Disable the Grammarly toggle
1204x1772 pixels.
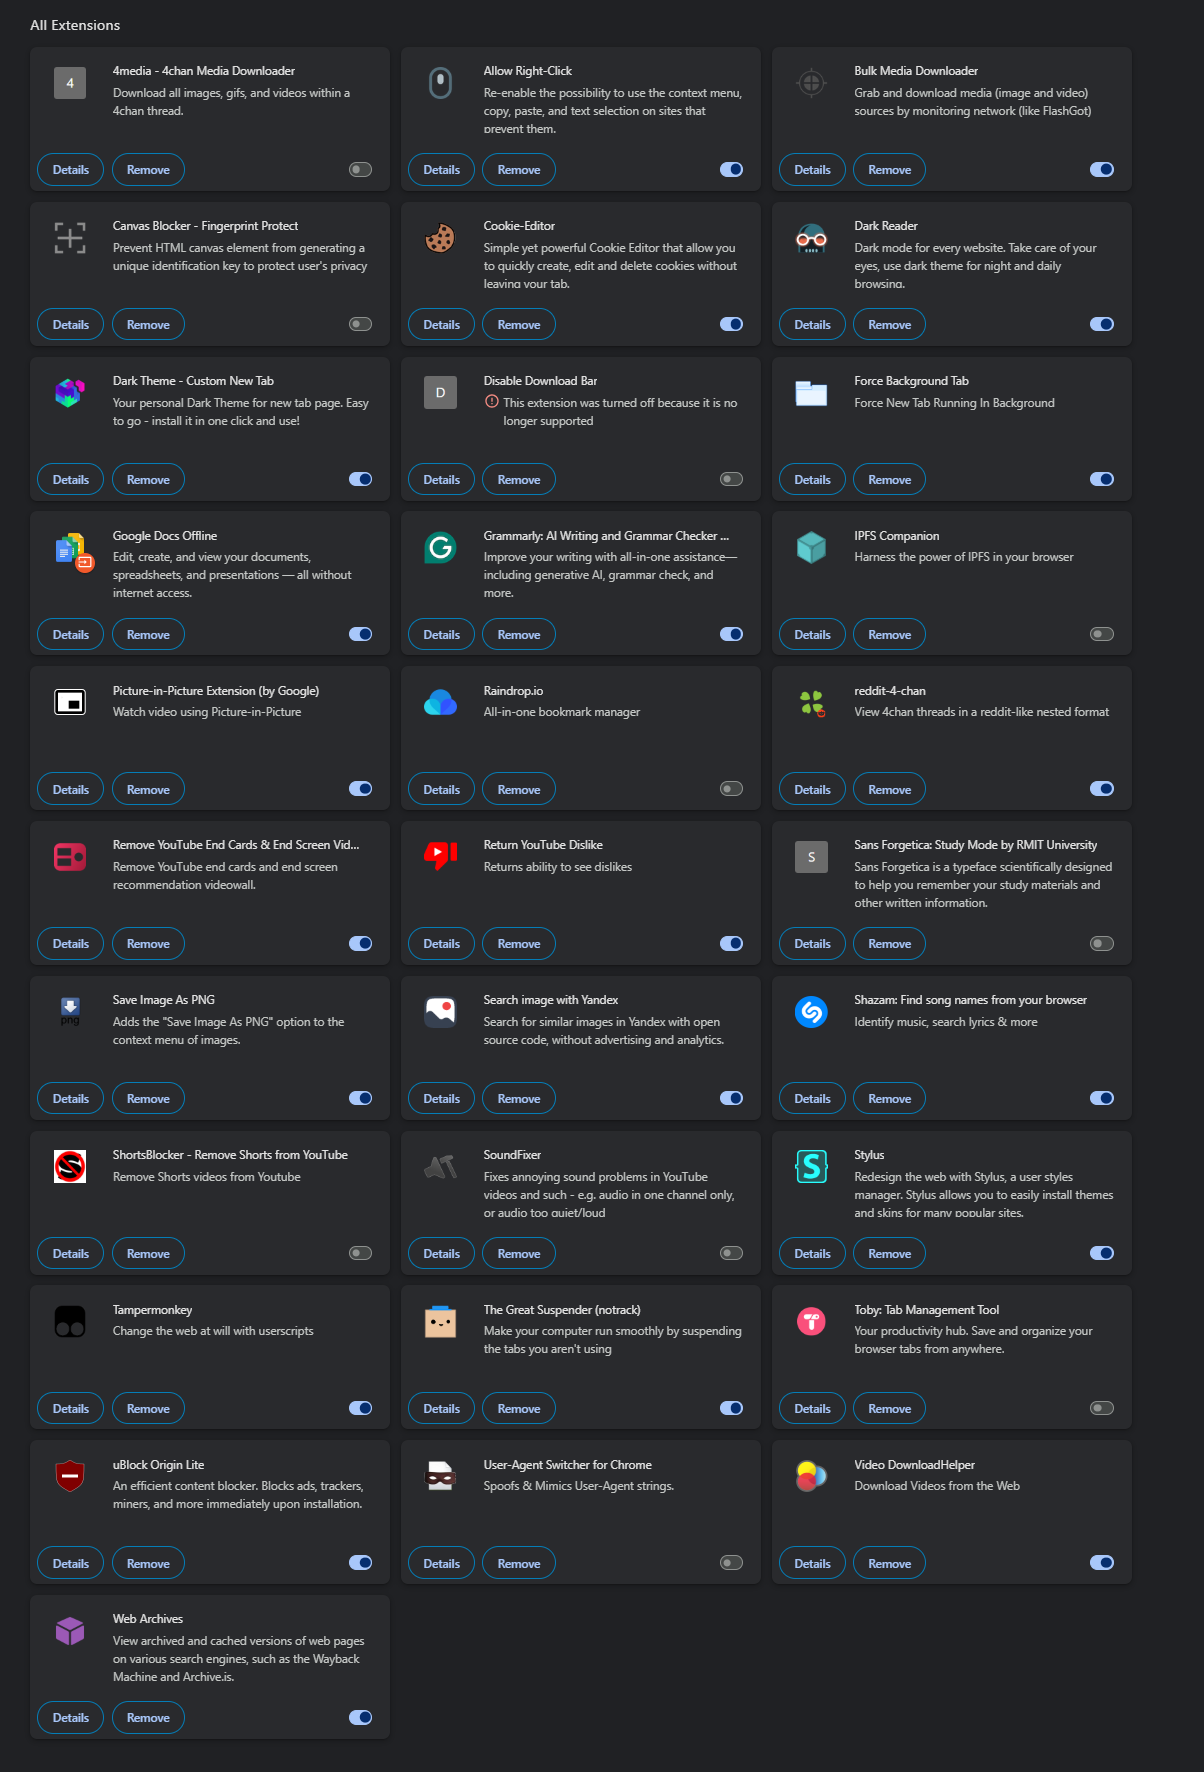[x=731, y=634]
